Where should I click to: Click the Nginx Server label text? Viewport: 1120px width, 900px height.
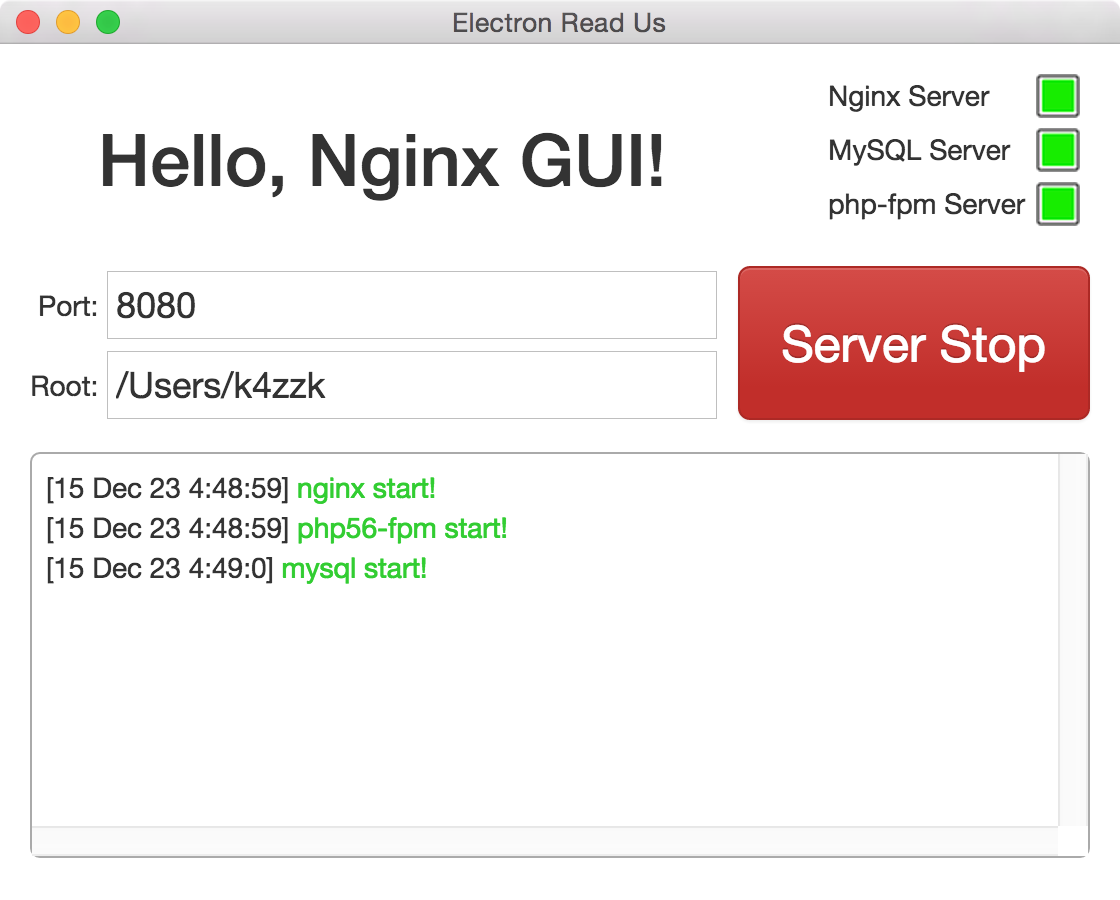[x=907, y=96]
